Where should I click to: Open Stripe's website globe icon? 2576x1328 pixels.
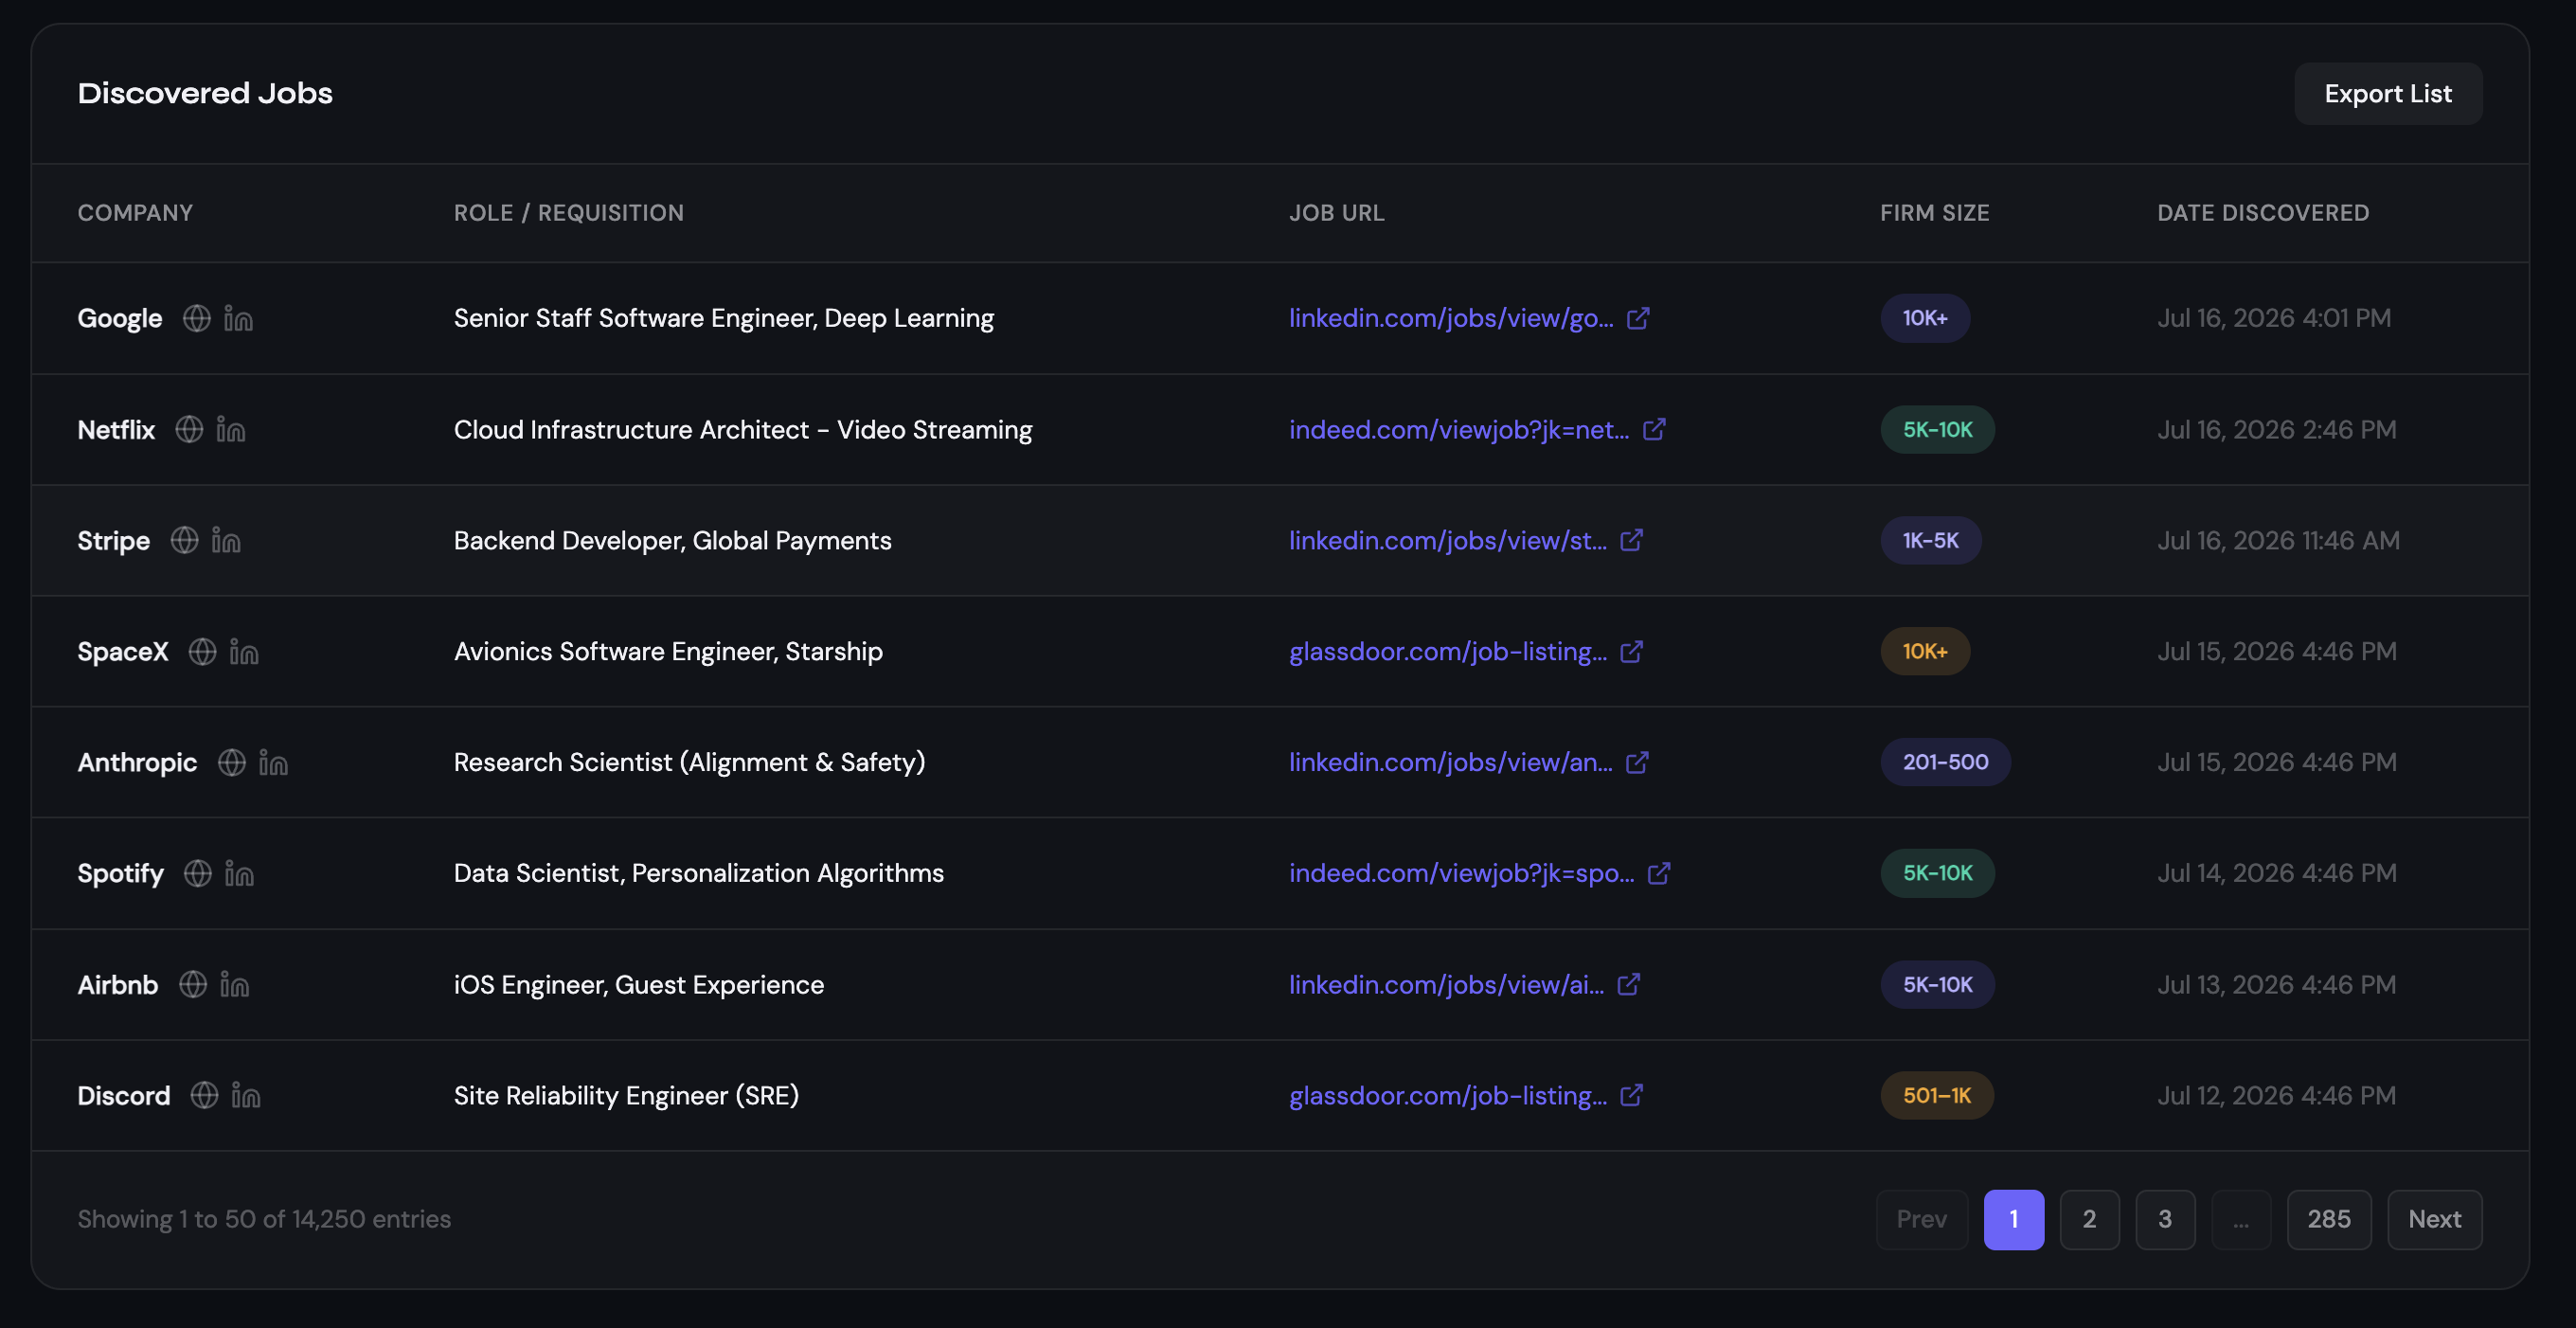[184, 540]
